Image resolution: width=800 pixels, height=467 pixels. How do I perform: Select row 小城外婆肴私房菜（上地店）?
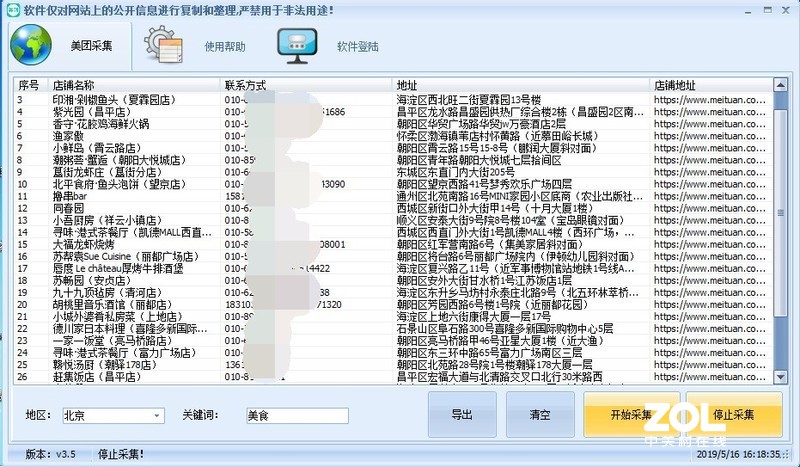[393, 317]
